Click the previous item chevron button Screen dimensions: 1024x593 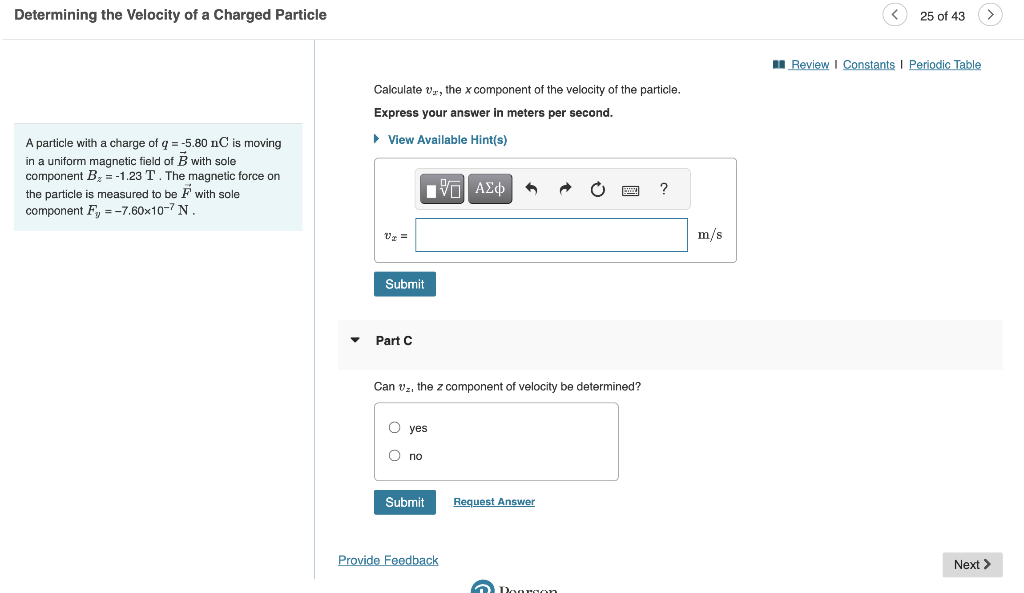coord(894,14)
